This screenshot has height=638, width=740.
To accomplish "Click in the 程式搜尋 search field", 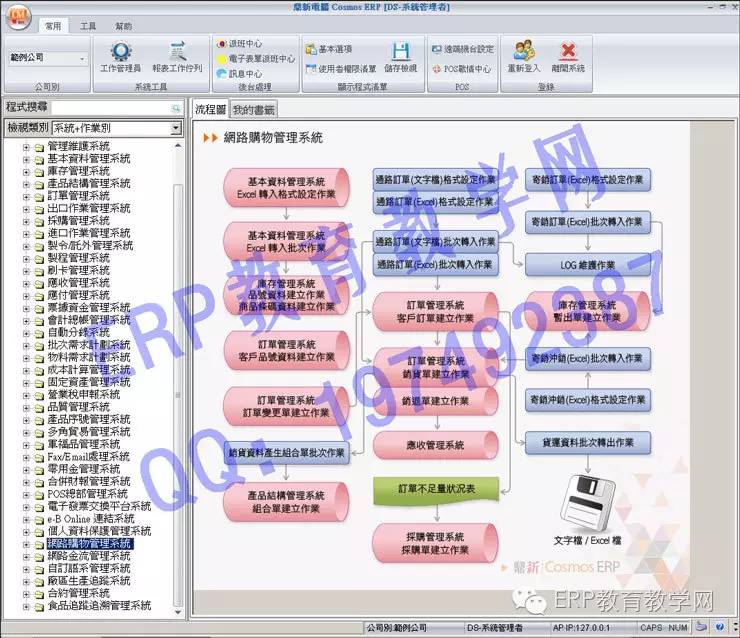I will tap(110, 107).
